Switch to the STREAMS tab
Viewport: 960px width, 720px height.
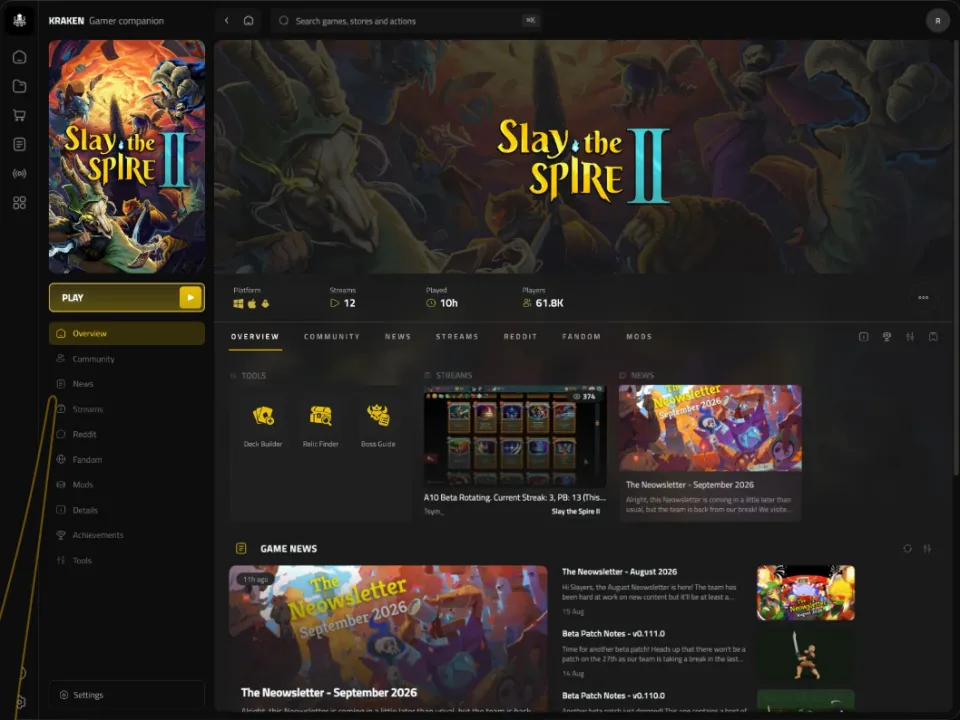tap(457, 337)
